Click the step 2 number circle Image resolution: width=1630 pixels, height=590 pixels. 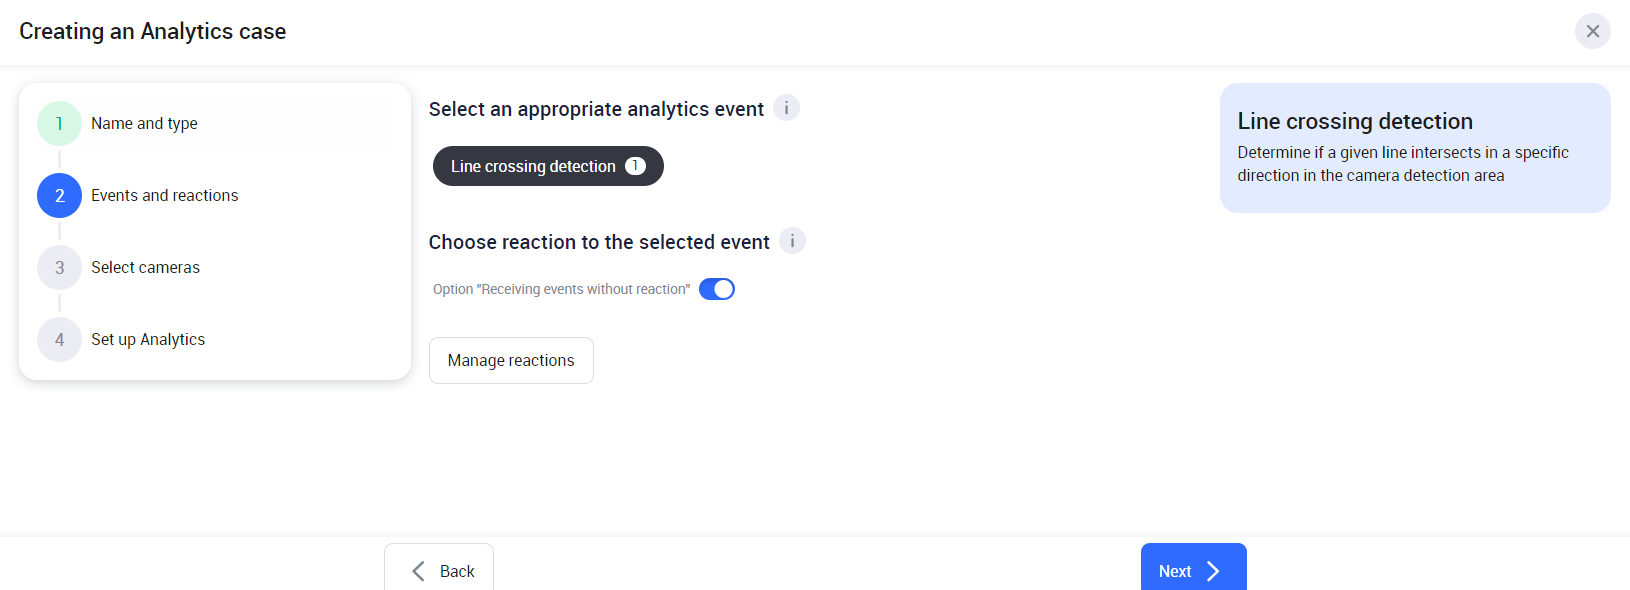59,196
